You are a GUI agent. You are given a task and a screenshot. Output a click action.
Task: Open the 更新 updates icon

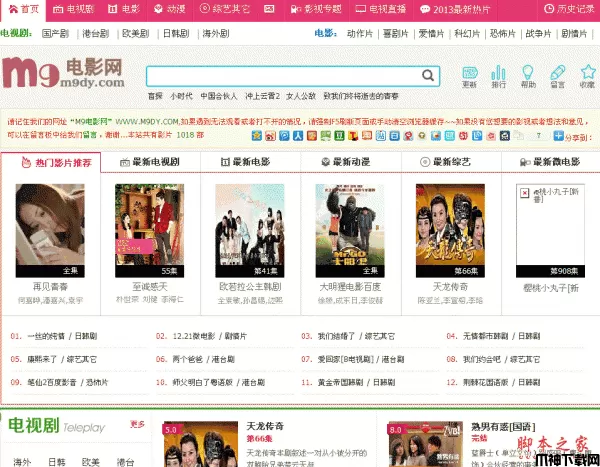[469, 76]
